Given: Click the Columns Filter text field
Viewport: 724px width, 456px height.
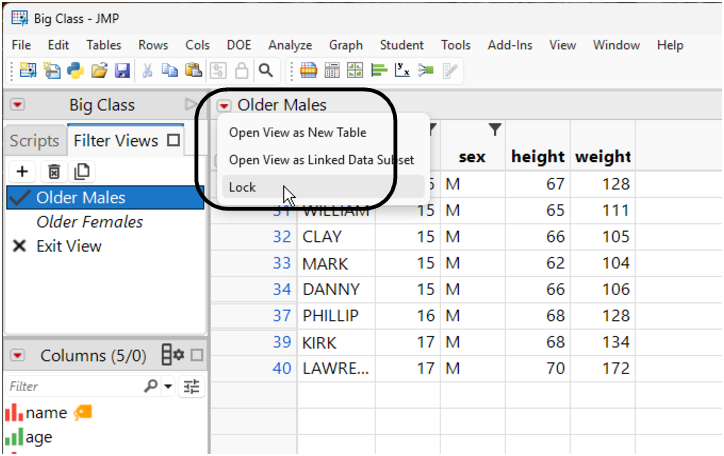Looking at the screenshot, I should 70,386.
